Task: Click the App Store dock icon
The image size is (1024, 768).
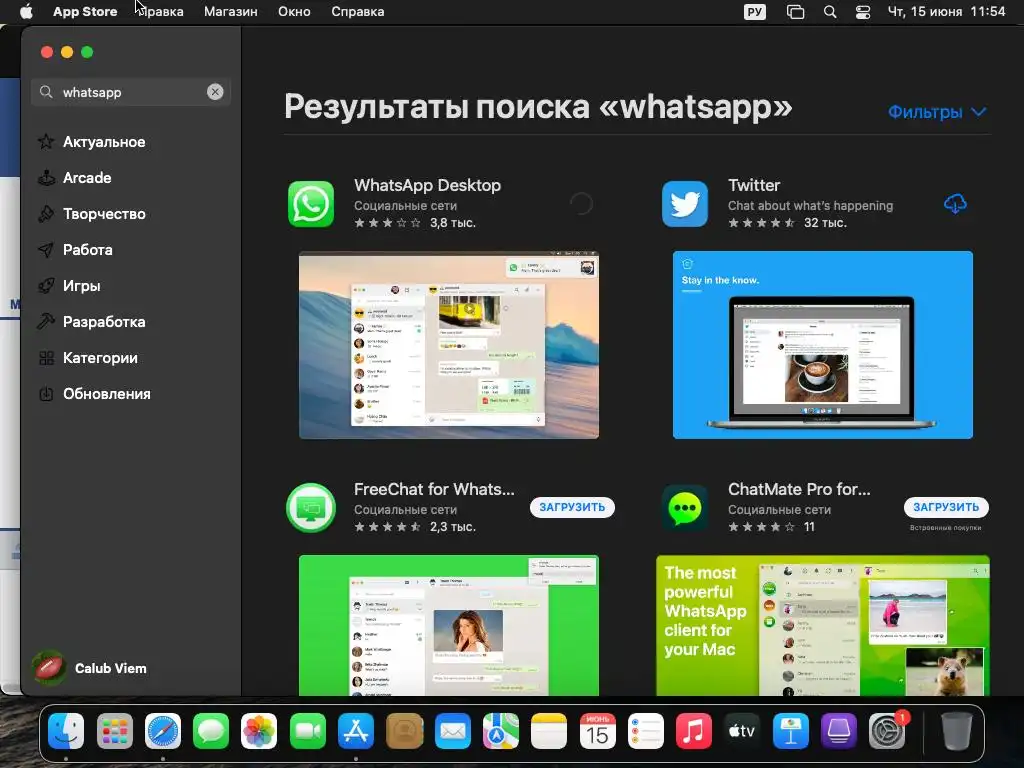Action: pyautogui.click(x=355, y=731)
